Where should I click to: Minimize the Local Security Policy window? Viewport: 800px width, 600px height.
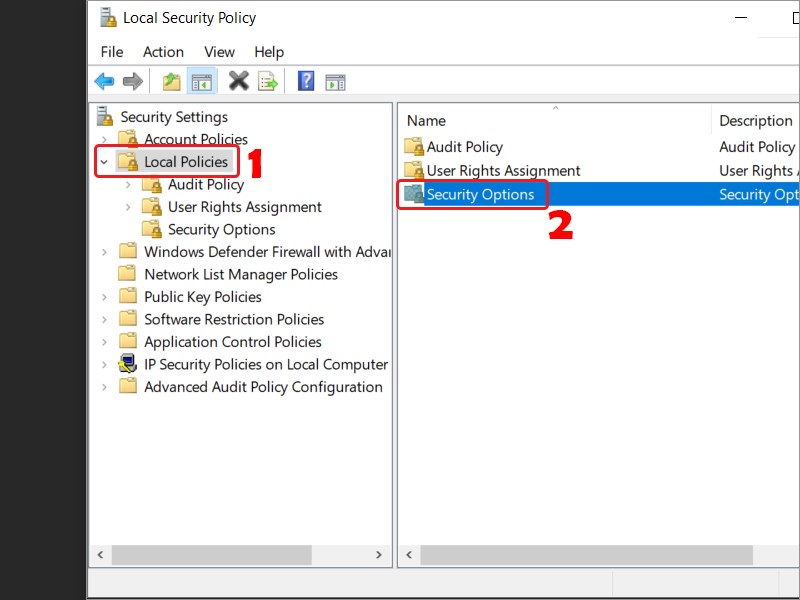[741, 18]
